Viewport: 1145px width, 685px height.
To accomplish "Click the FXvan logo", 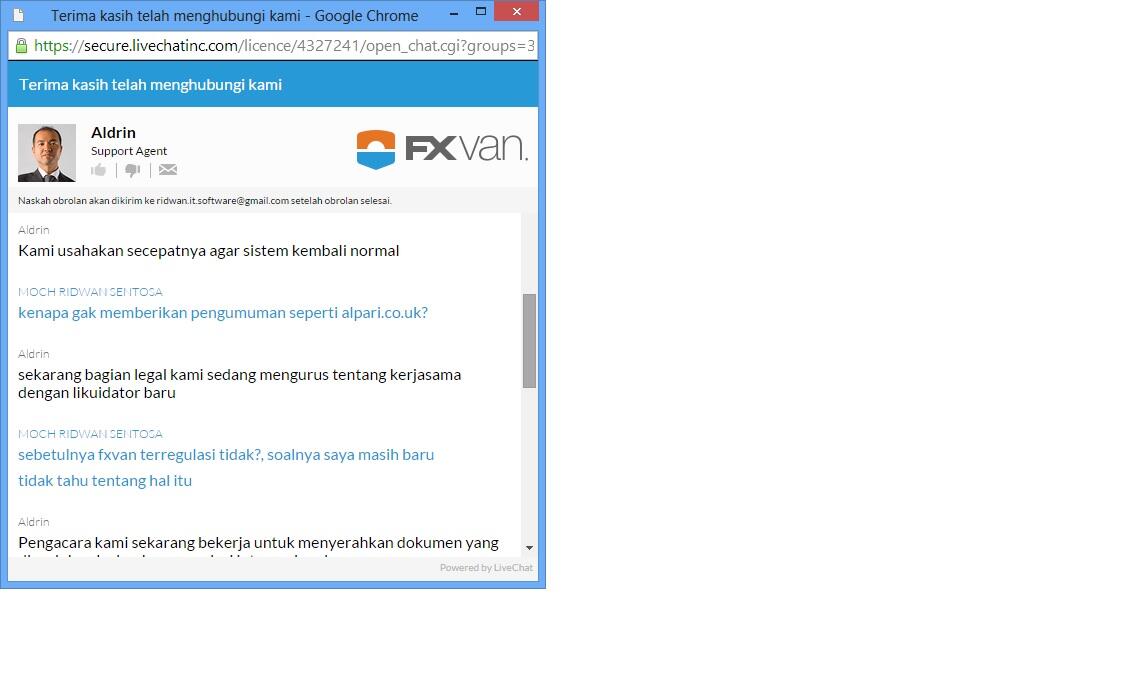I will pos(442,150).
